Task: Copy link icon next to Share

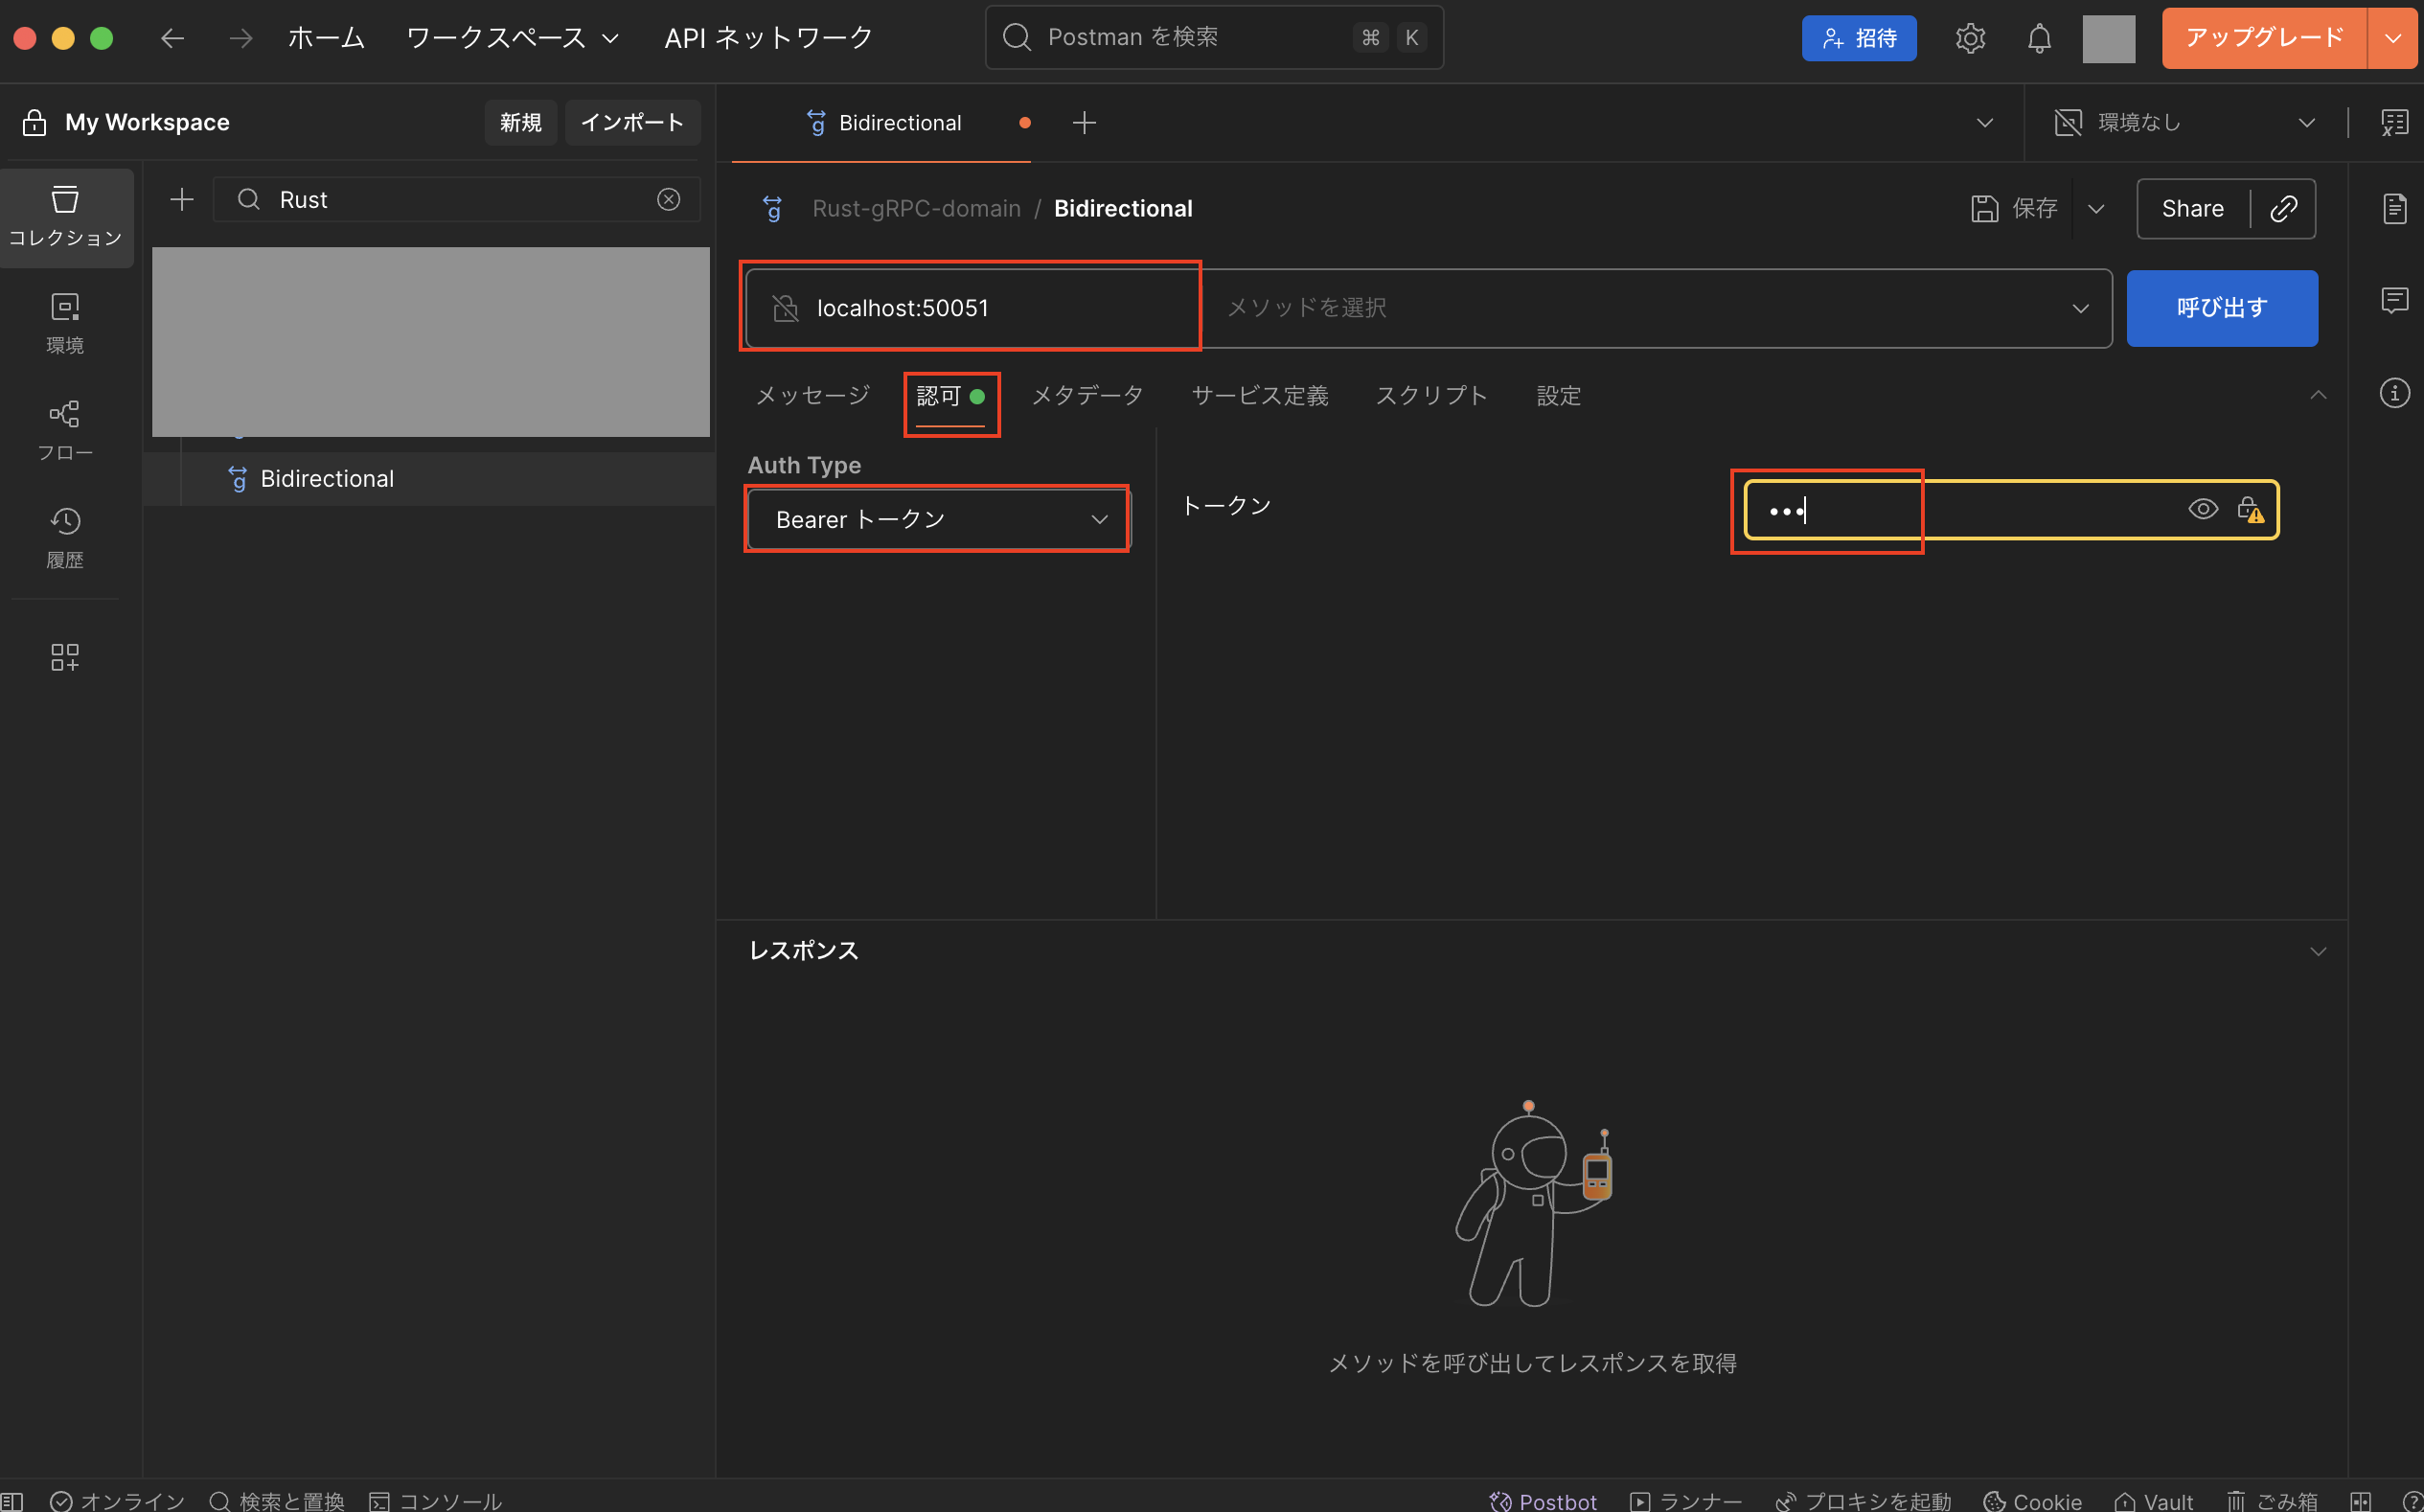Action: coord(2284,208)
